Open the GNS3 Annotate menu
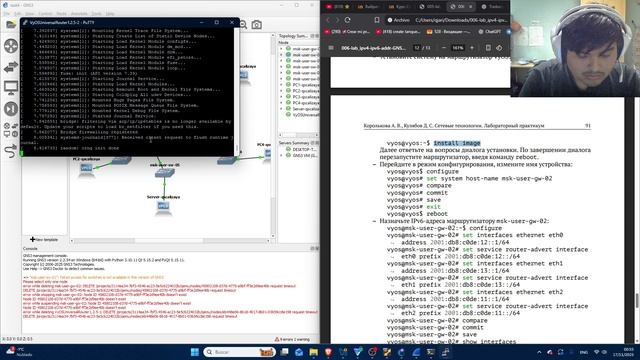The width and height of the screenshot is (640, 360). pyautogui.click(x=79, y=14)
